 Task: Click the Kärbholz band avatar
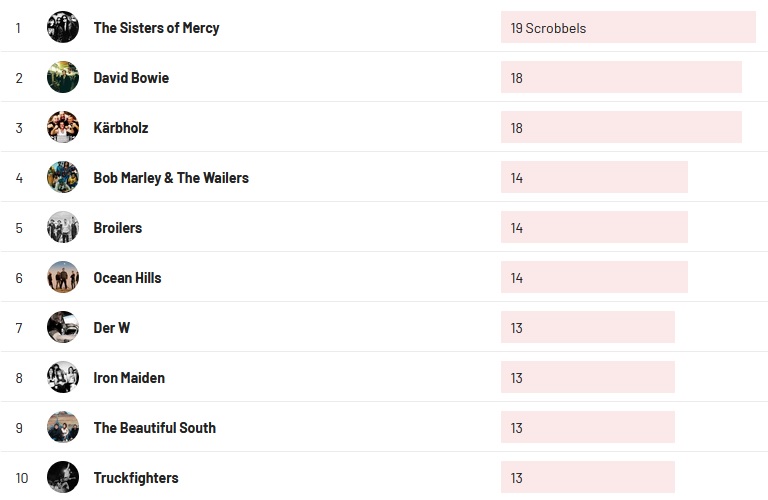[x=63, y=127]
